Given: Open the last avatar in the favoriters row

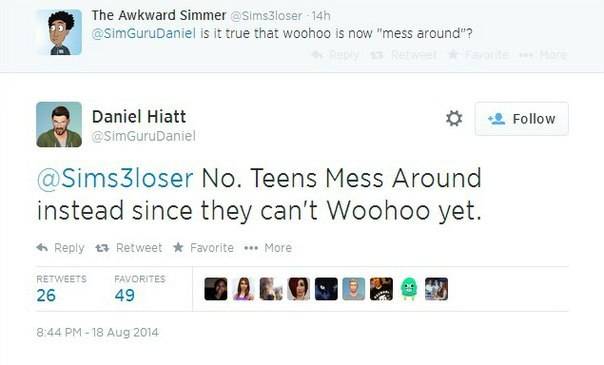Looking at the screenshot, I should coord(436,289).
